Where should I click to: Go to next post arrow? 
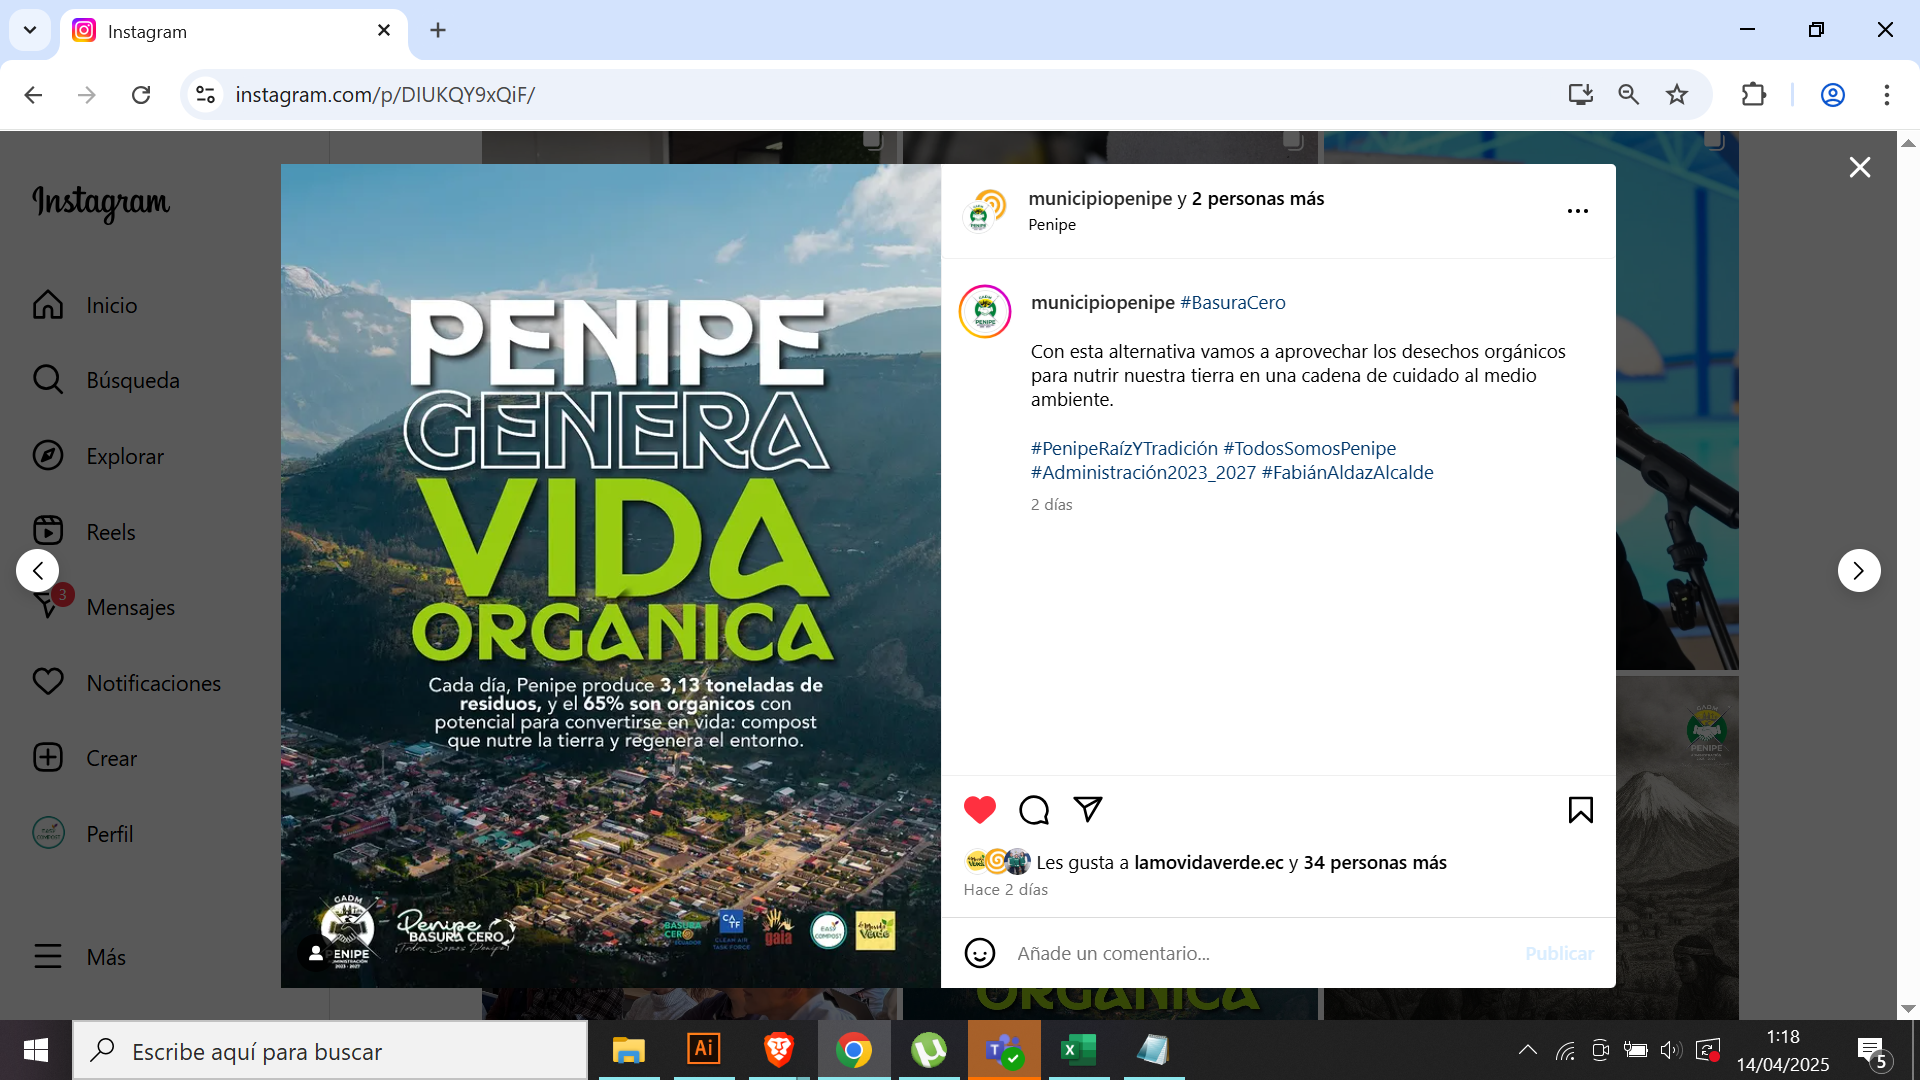1859,571
